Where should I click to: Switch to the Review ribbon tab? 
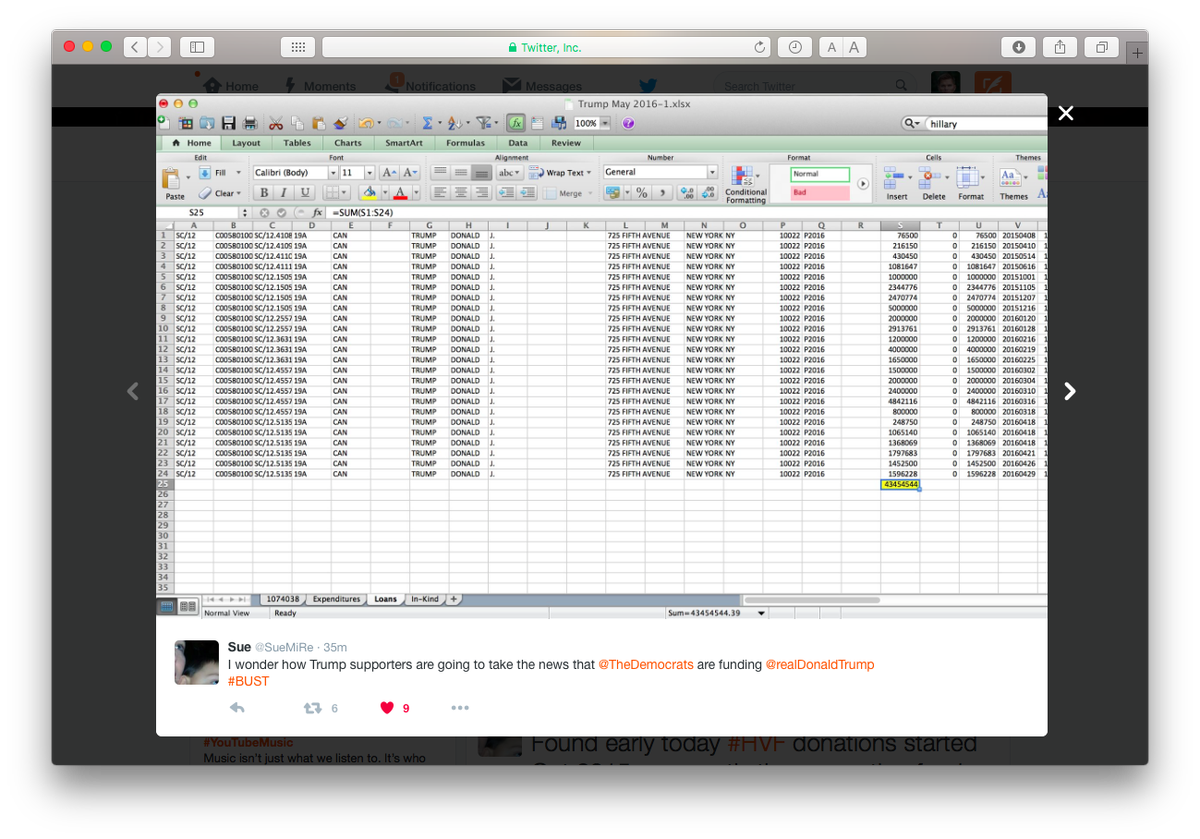click(566, 143)
